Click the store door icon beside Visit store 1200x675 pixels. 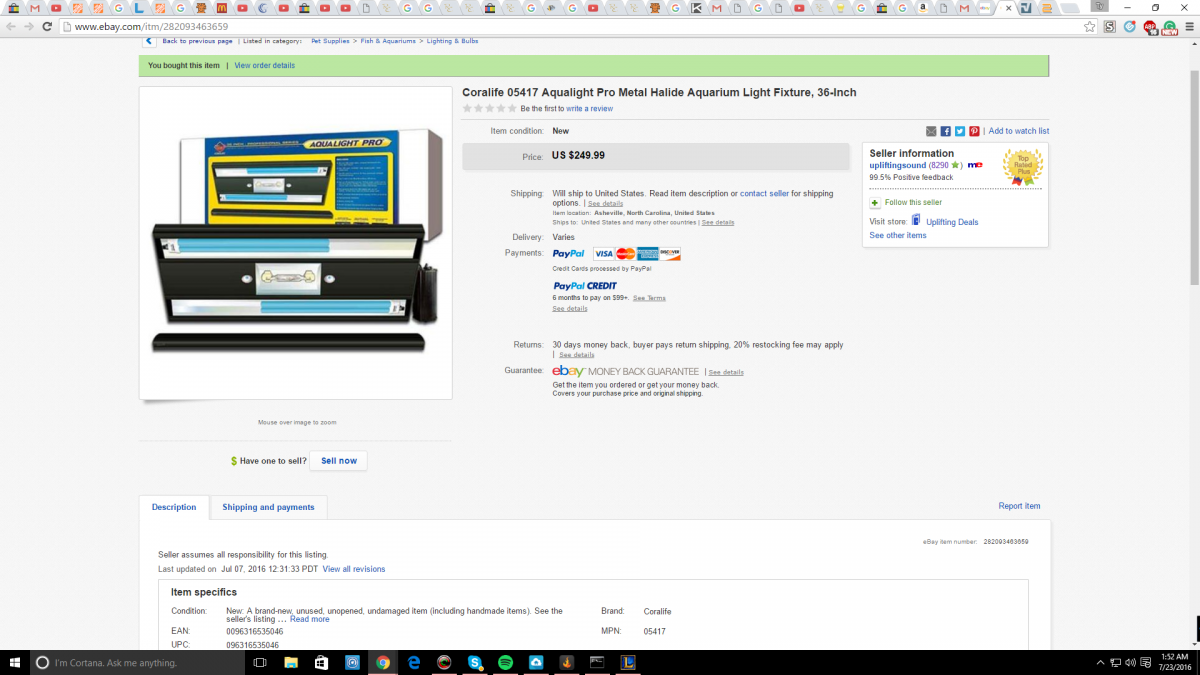pos(916,221)
